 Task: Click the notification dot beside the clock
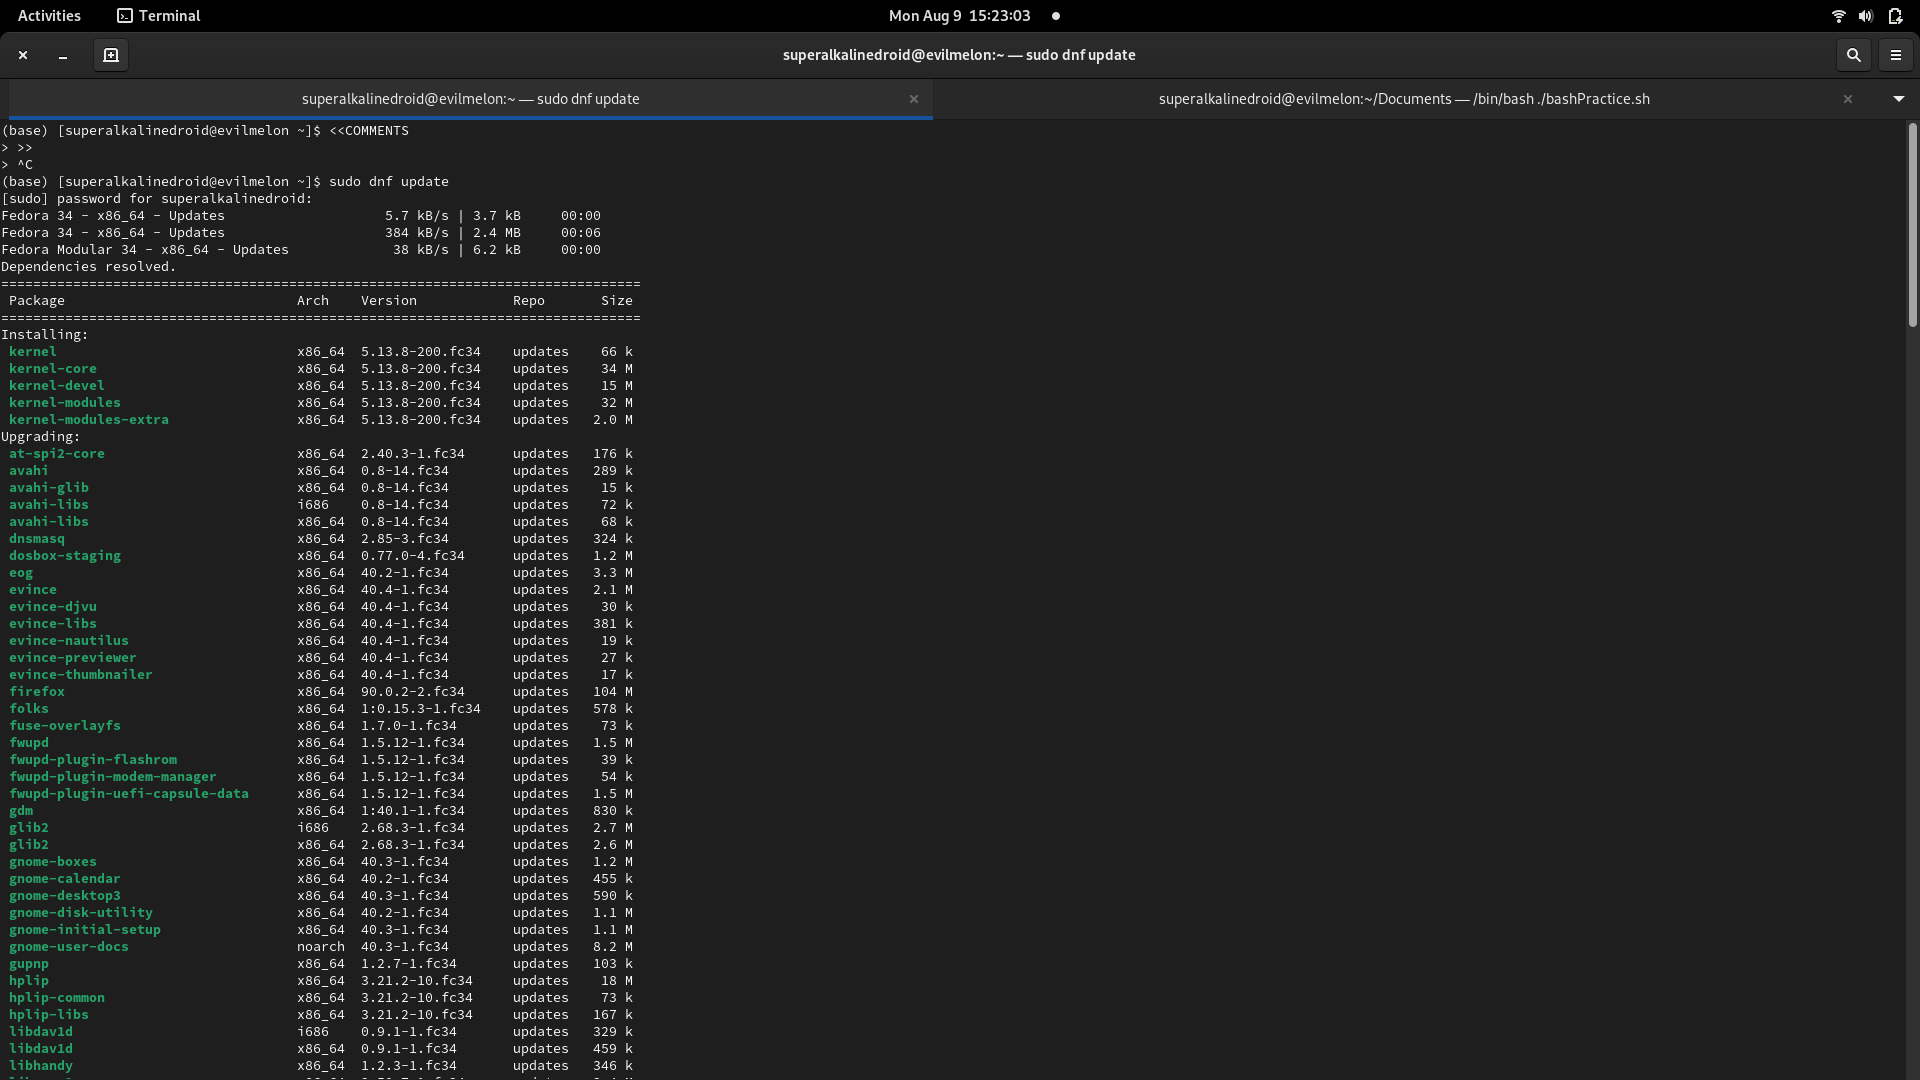tap(1055, 16)
